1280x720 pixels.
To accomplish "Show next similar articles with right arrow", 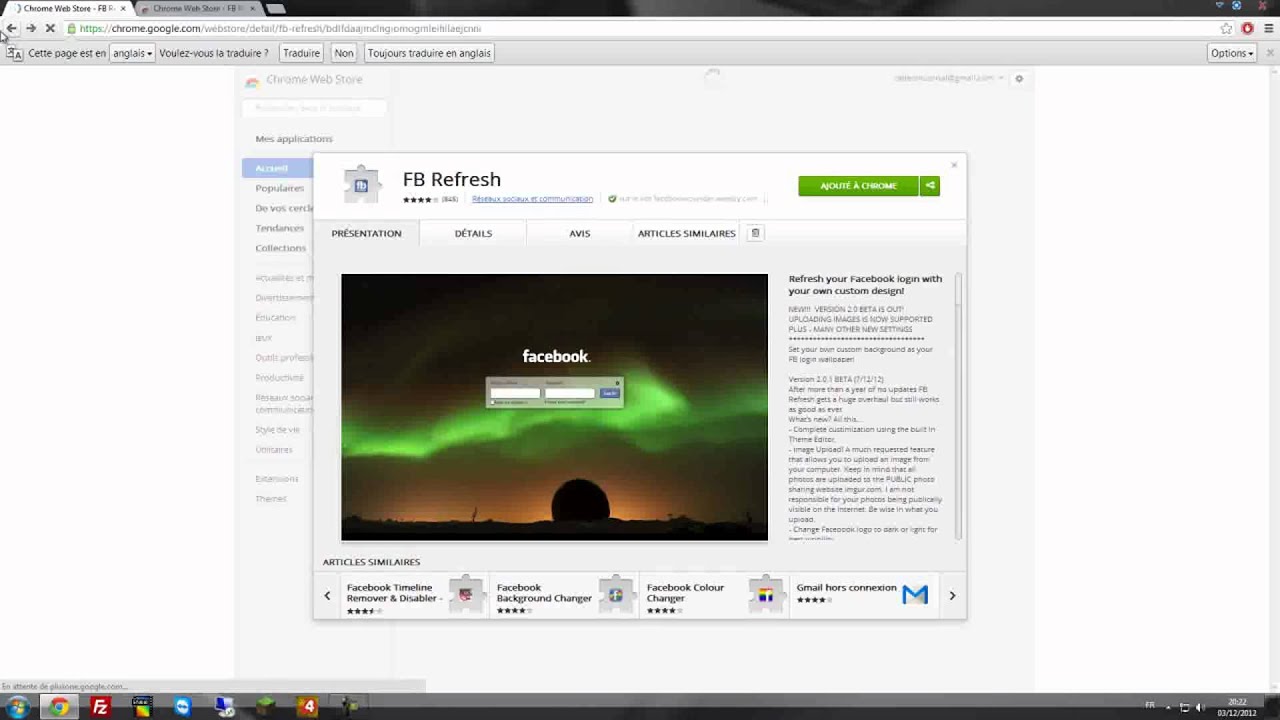I will click(x=952, y=596).
